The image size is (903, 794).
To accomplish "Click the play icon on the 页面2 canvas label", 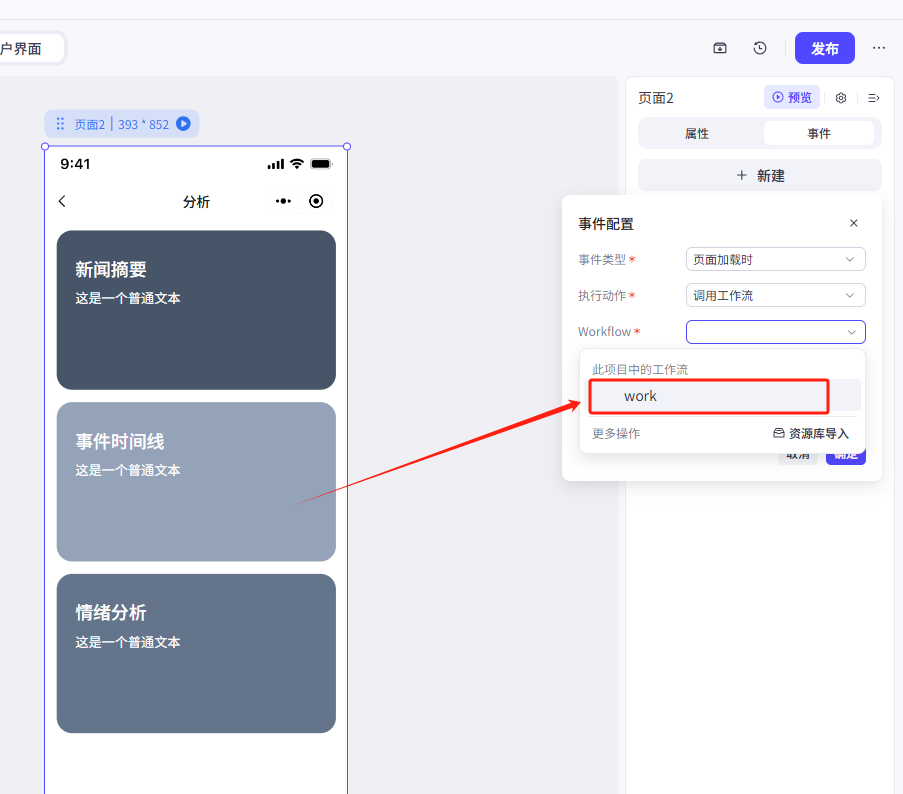I will [x=183, y=124].
